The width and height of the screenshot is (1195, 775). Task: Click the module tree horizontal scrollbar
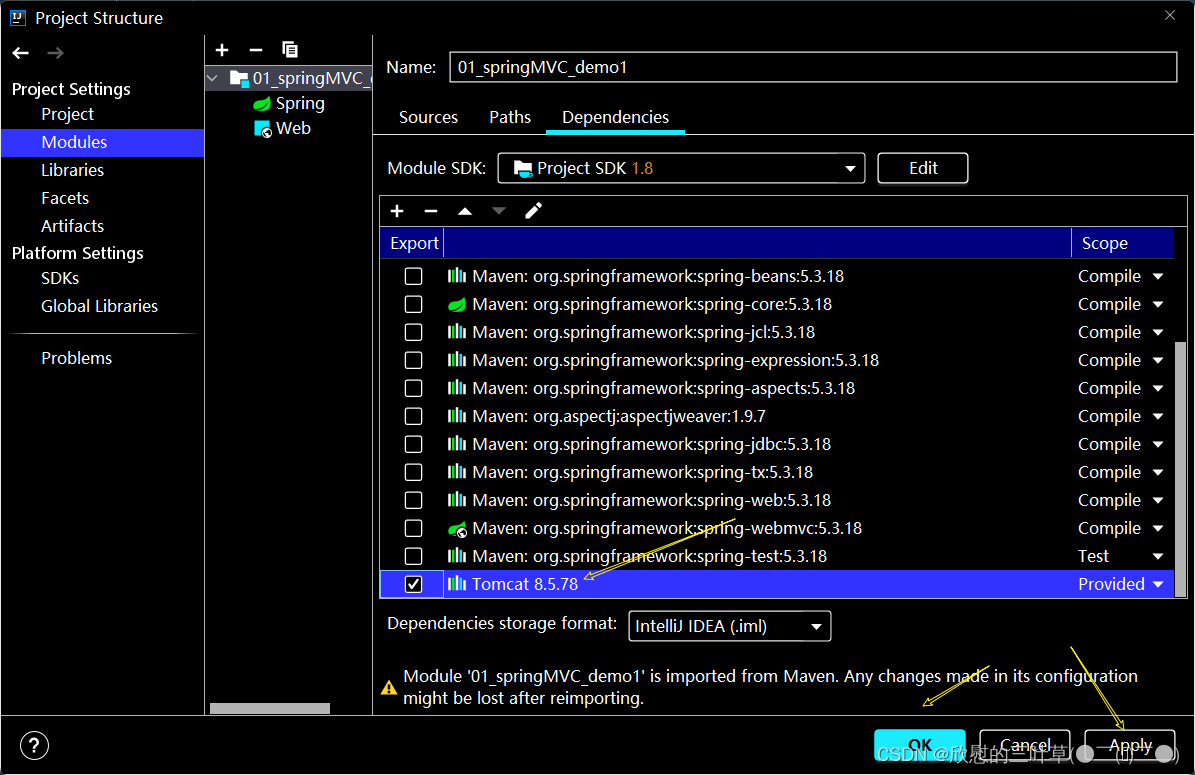click(270, 708)
